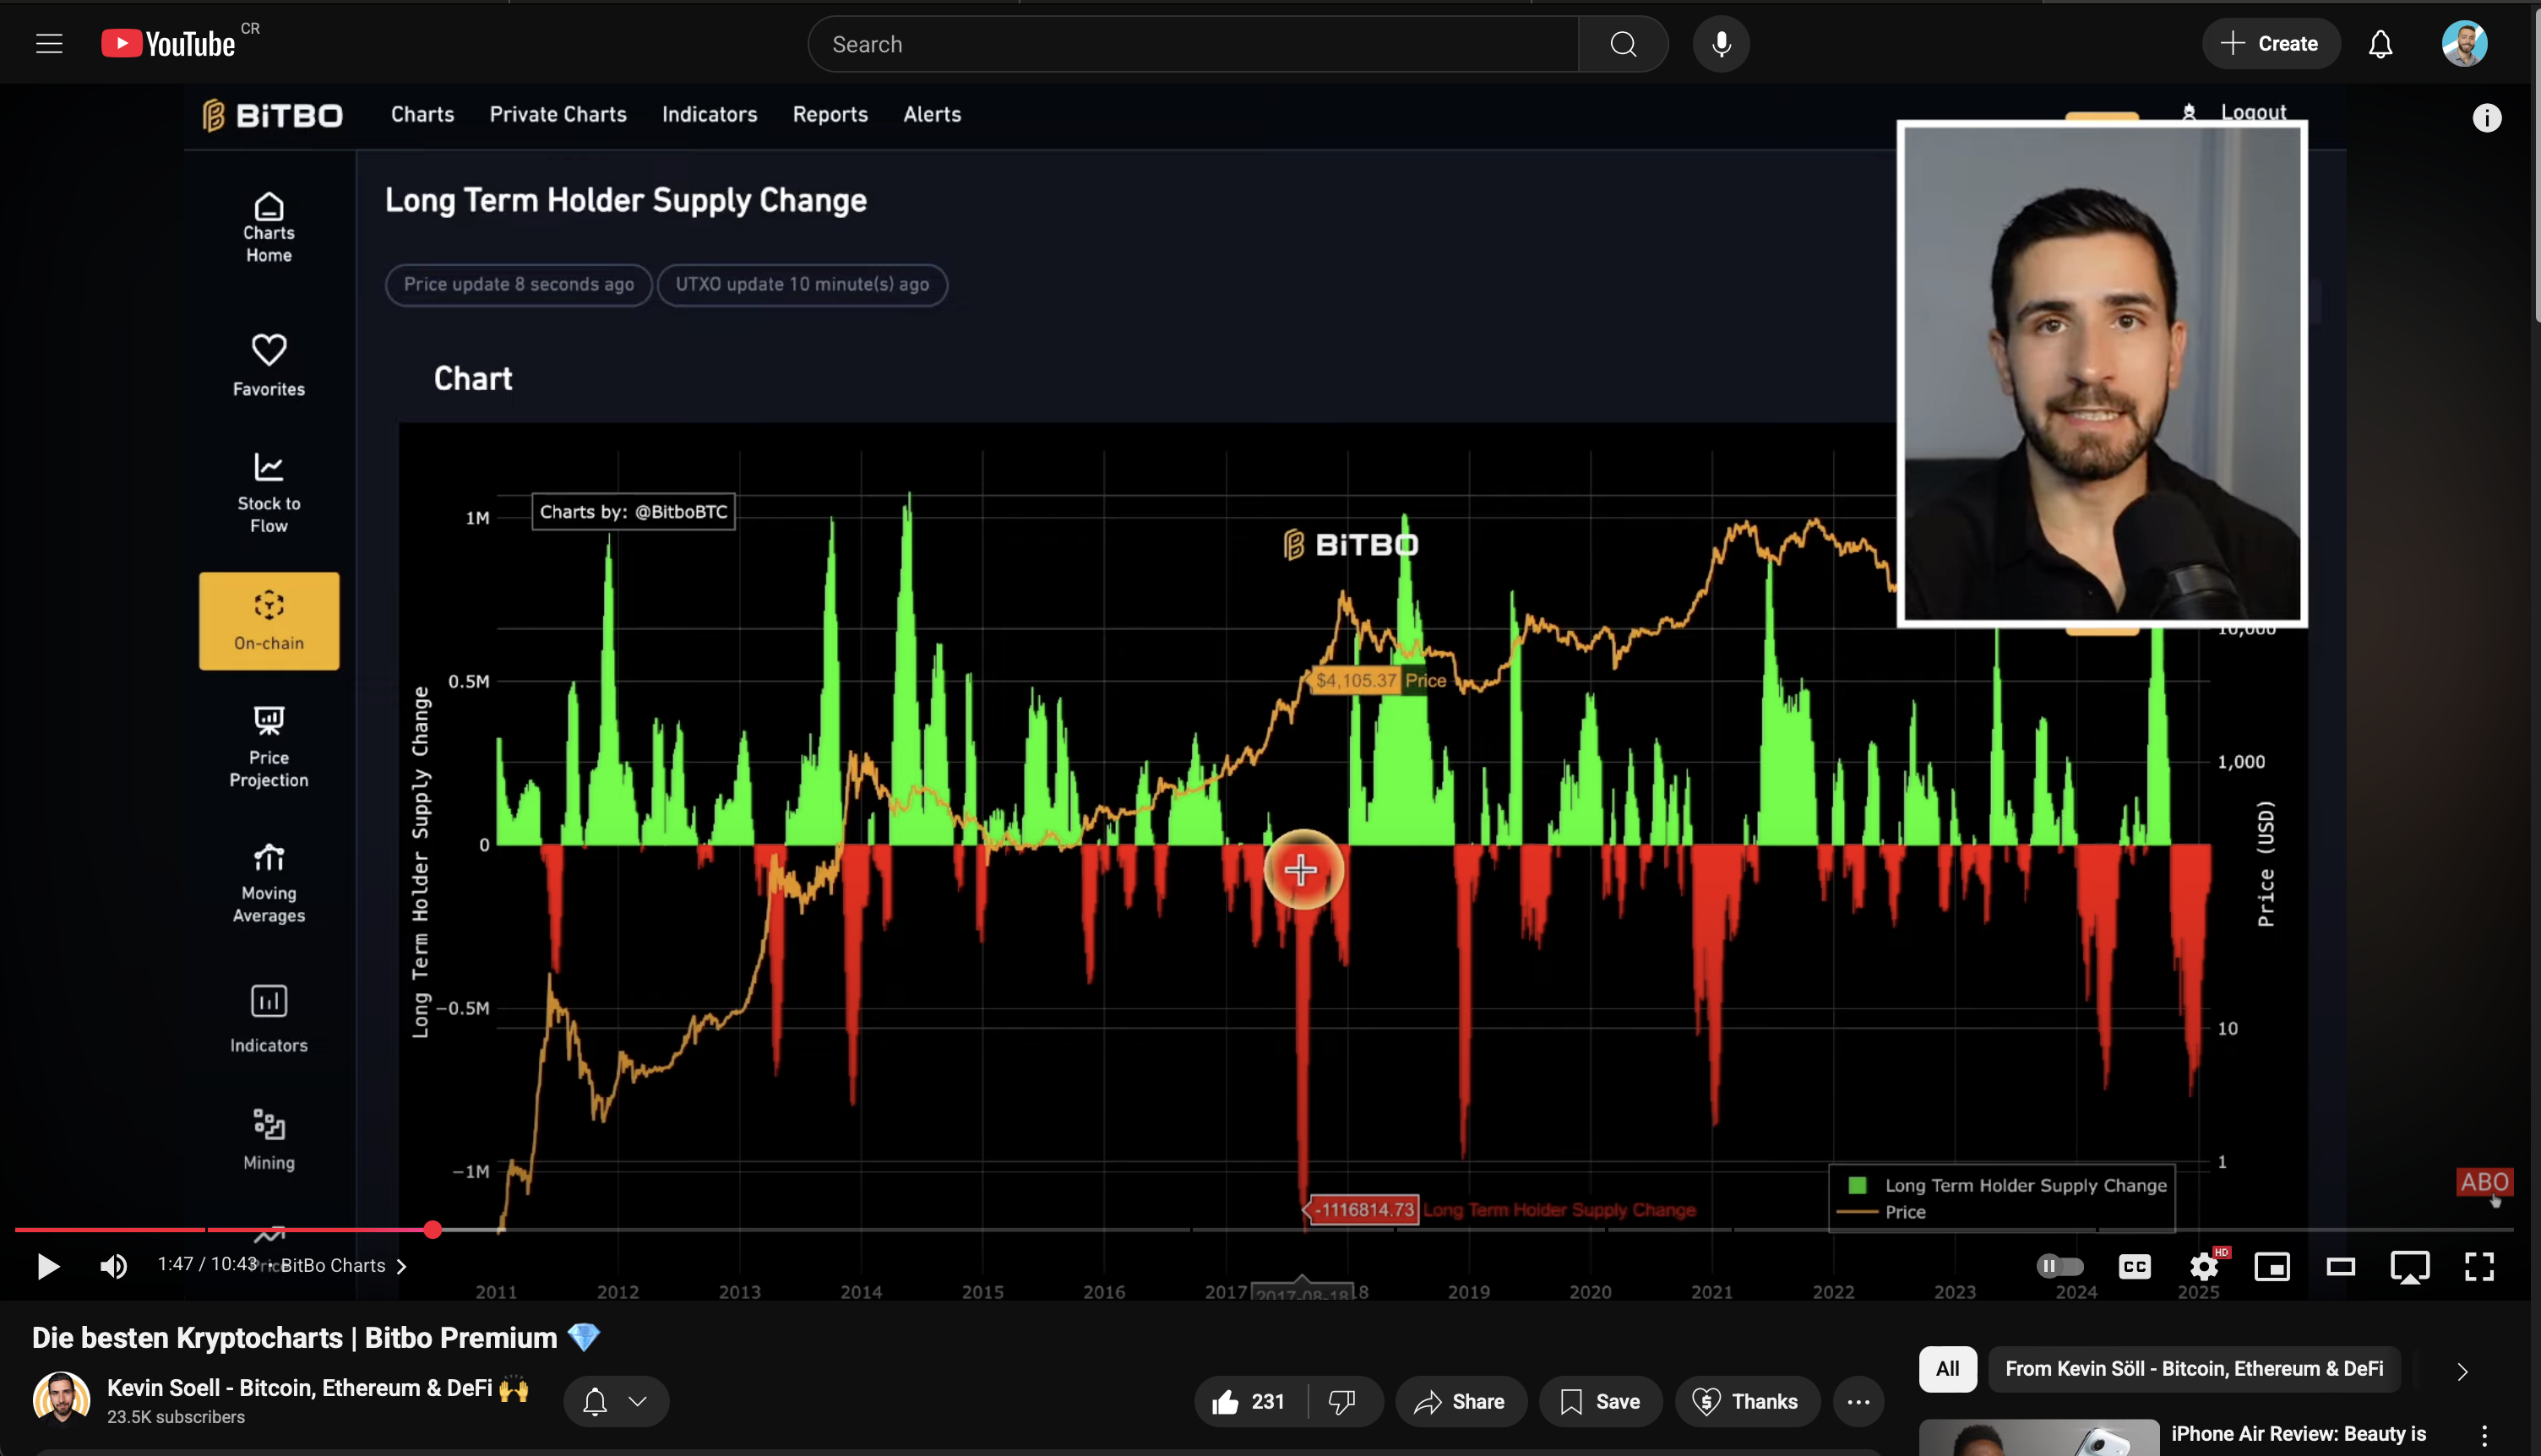The image size is (2541, 1456).
Task: Seek using the video progress bar
Action: click(1262, 1229)
